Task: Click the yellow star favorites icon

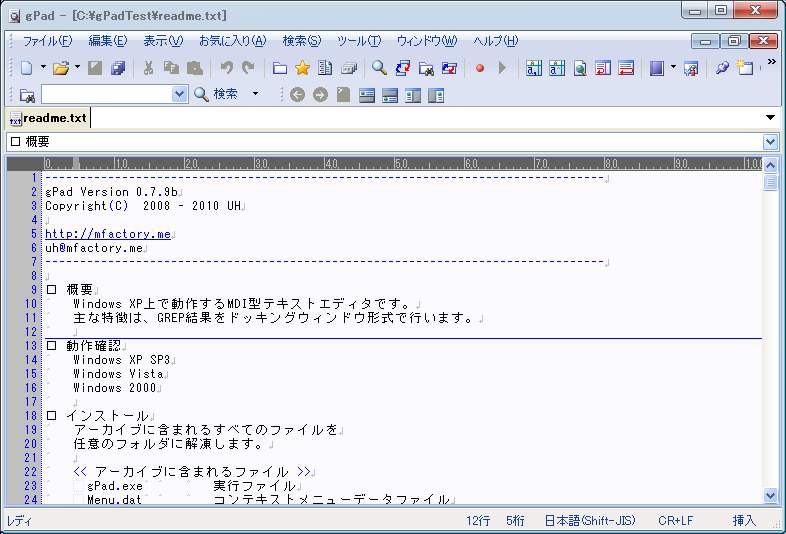Action: [302, 68]
